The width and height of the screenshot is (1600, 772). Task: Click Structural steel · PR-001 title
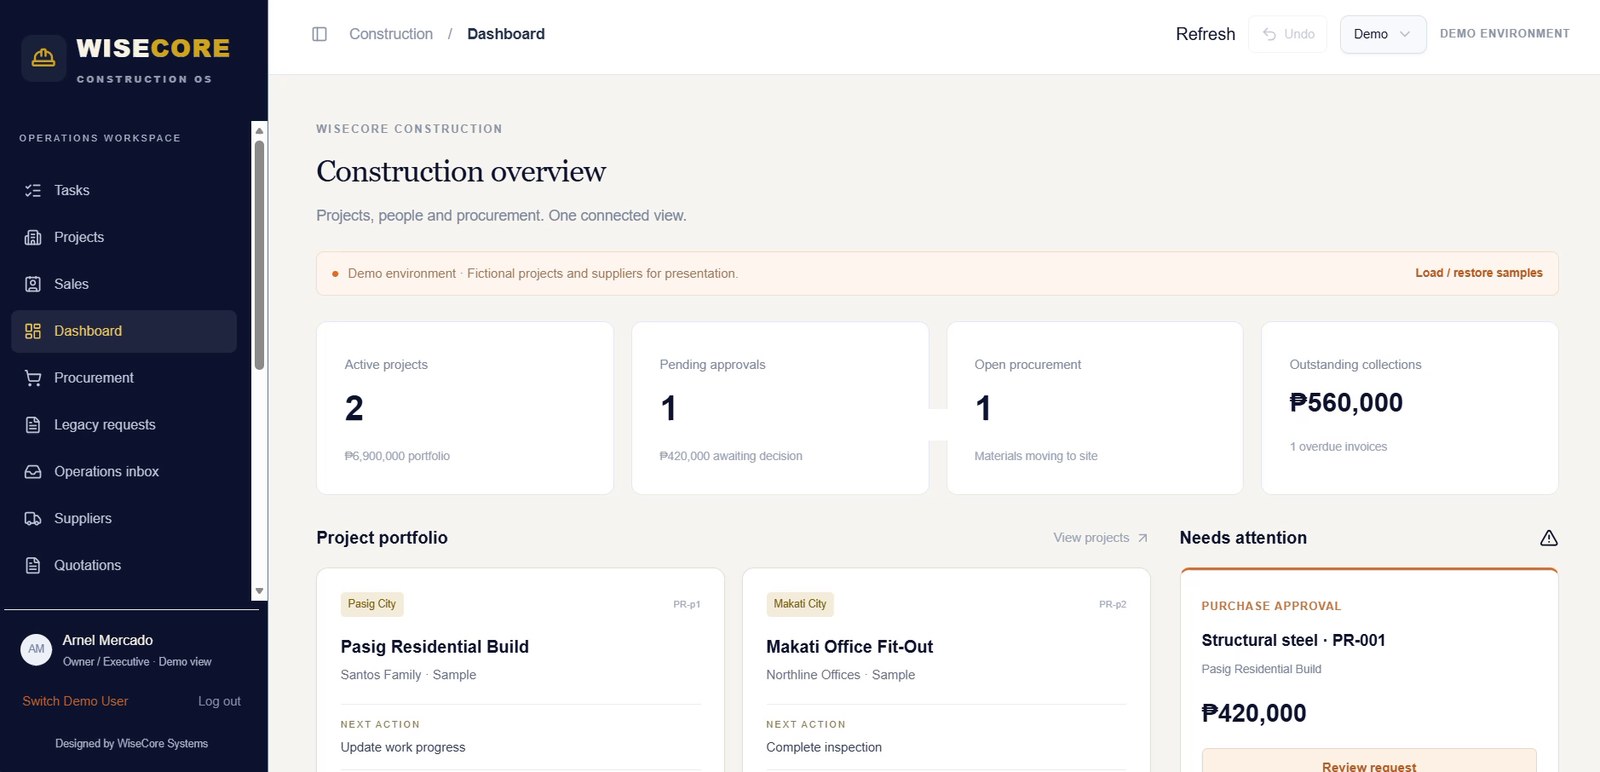click(1293, 640)
